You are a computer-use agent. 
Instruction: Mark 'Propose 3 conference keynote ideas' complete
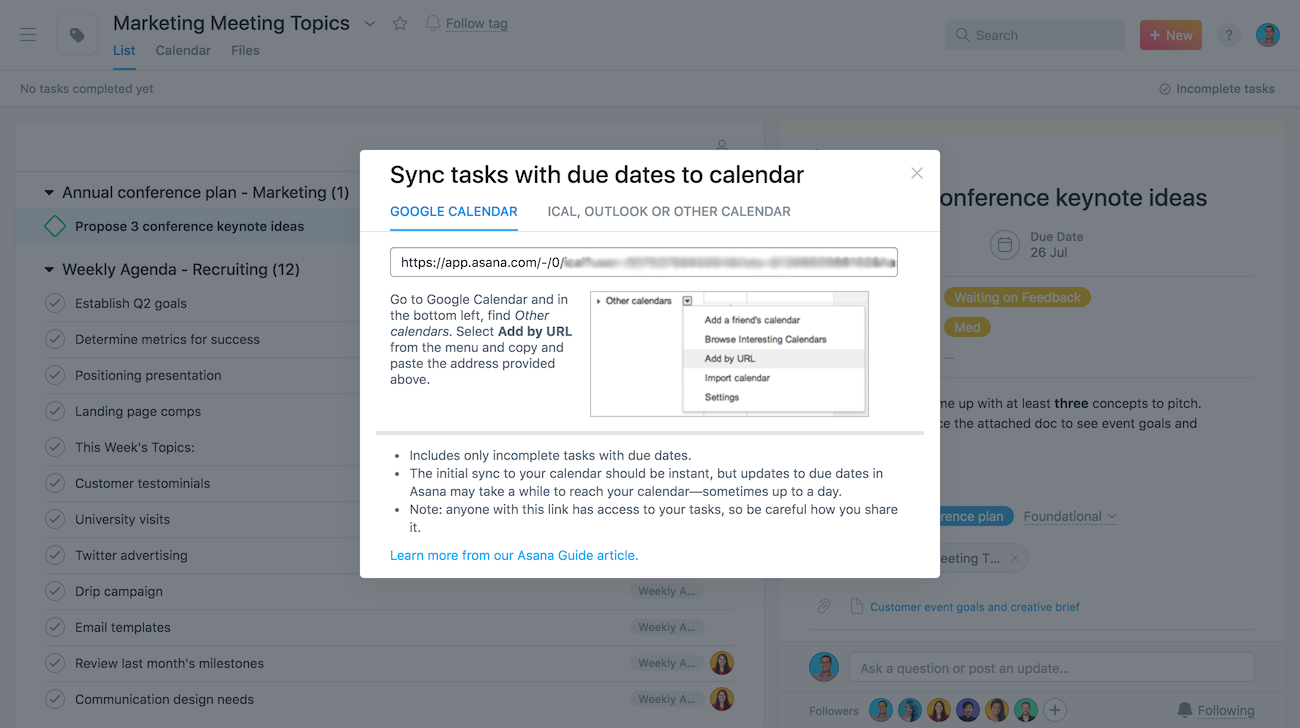tap(55, 226)
